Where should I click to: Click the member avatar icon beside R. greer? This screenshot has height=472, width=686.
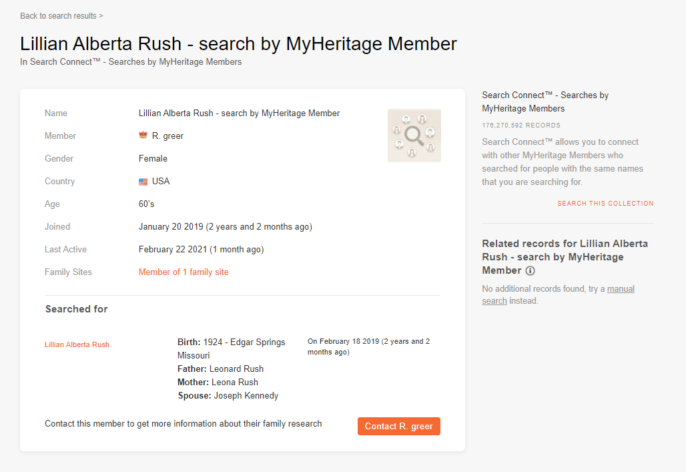[143, 136]
